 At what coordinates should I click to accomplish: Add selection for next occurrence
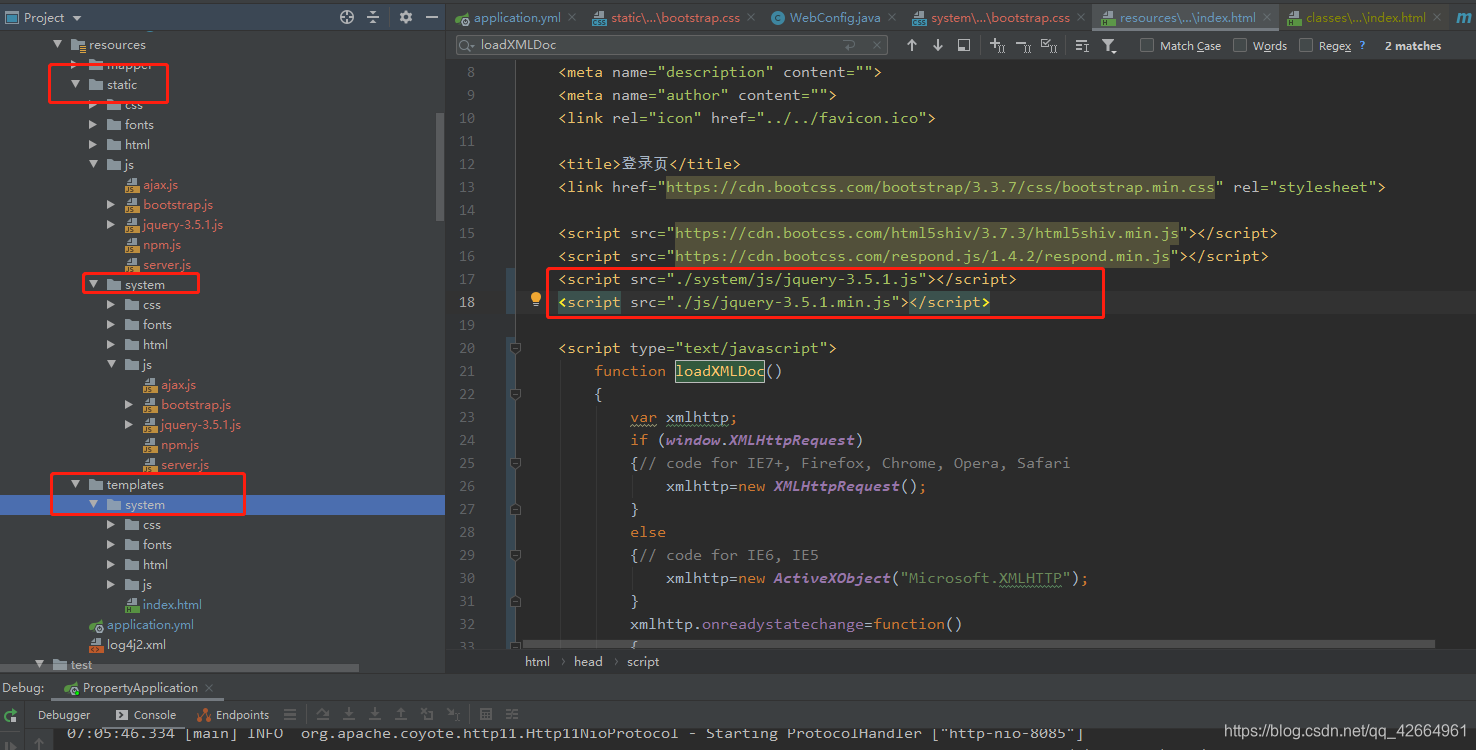[x=998, y=45]
